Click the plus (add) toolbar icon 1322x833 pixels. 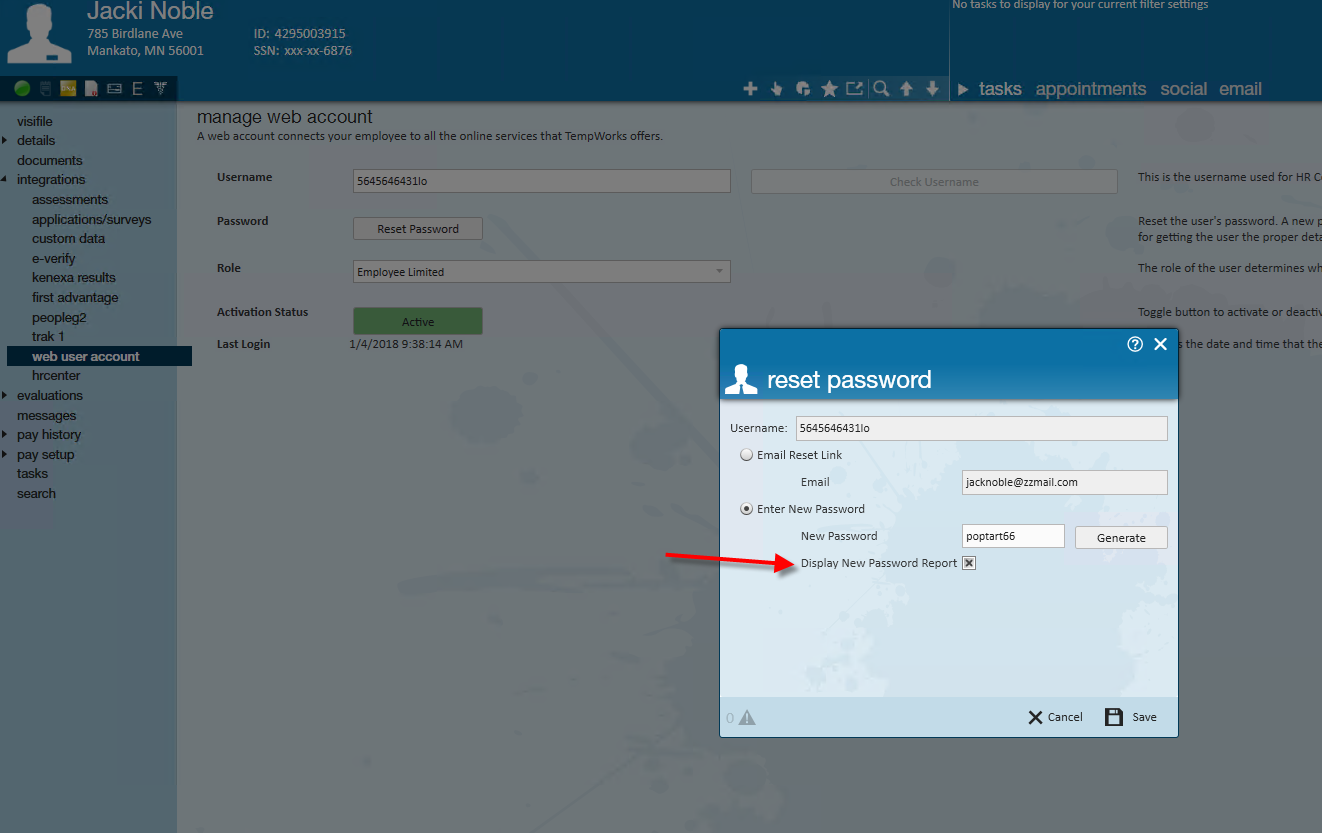750,89
